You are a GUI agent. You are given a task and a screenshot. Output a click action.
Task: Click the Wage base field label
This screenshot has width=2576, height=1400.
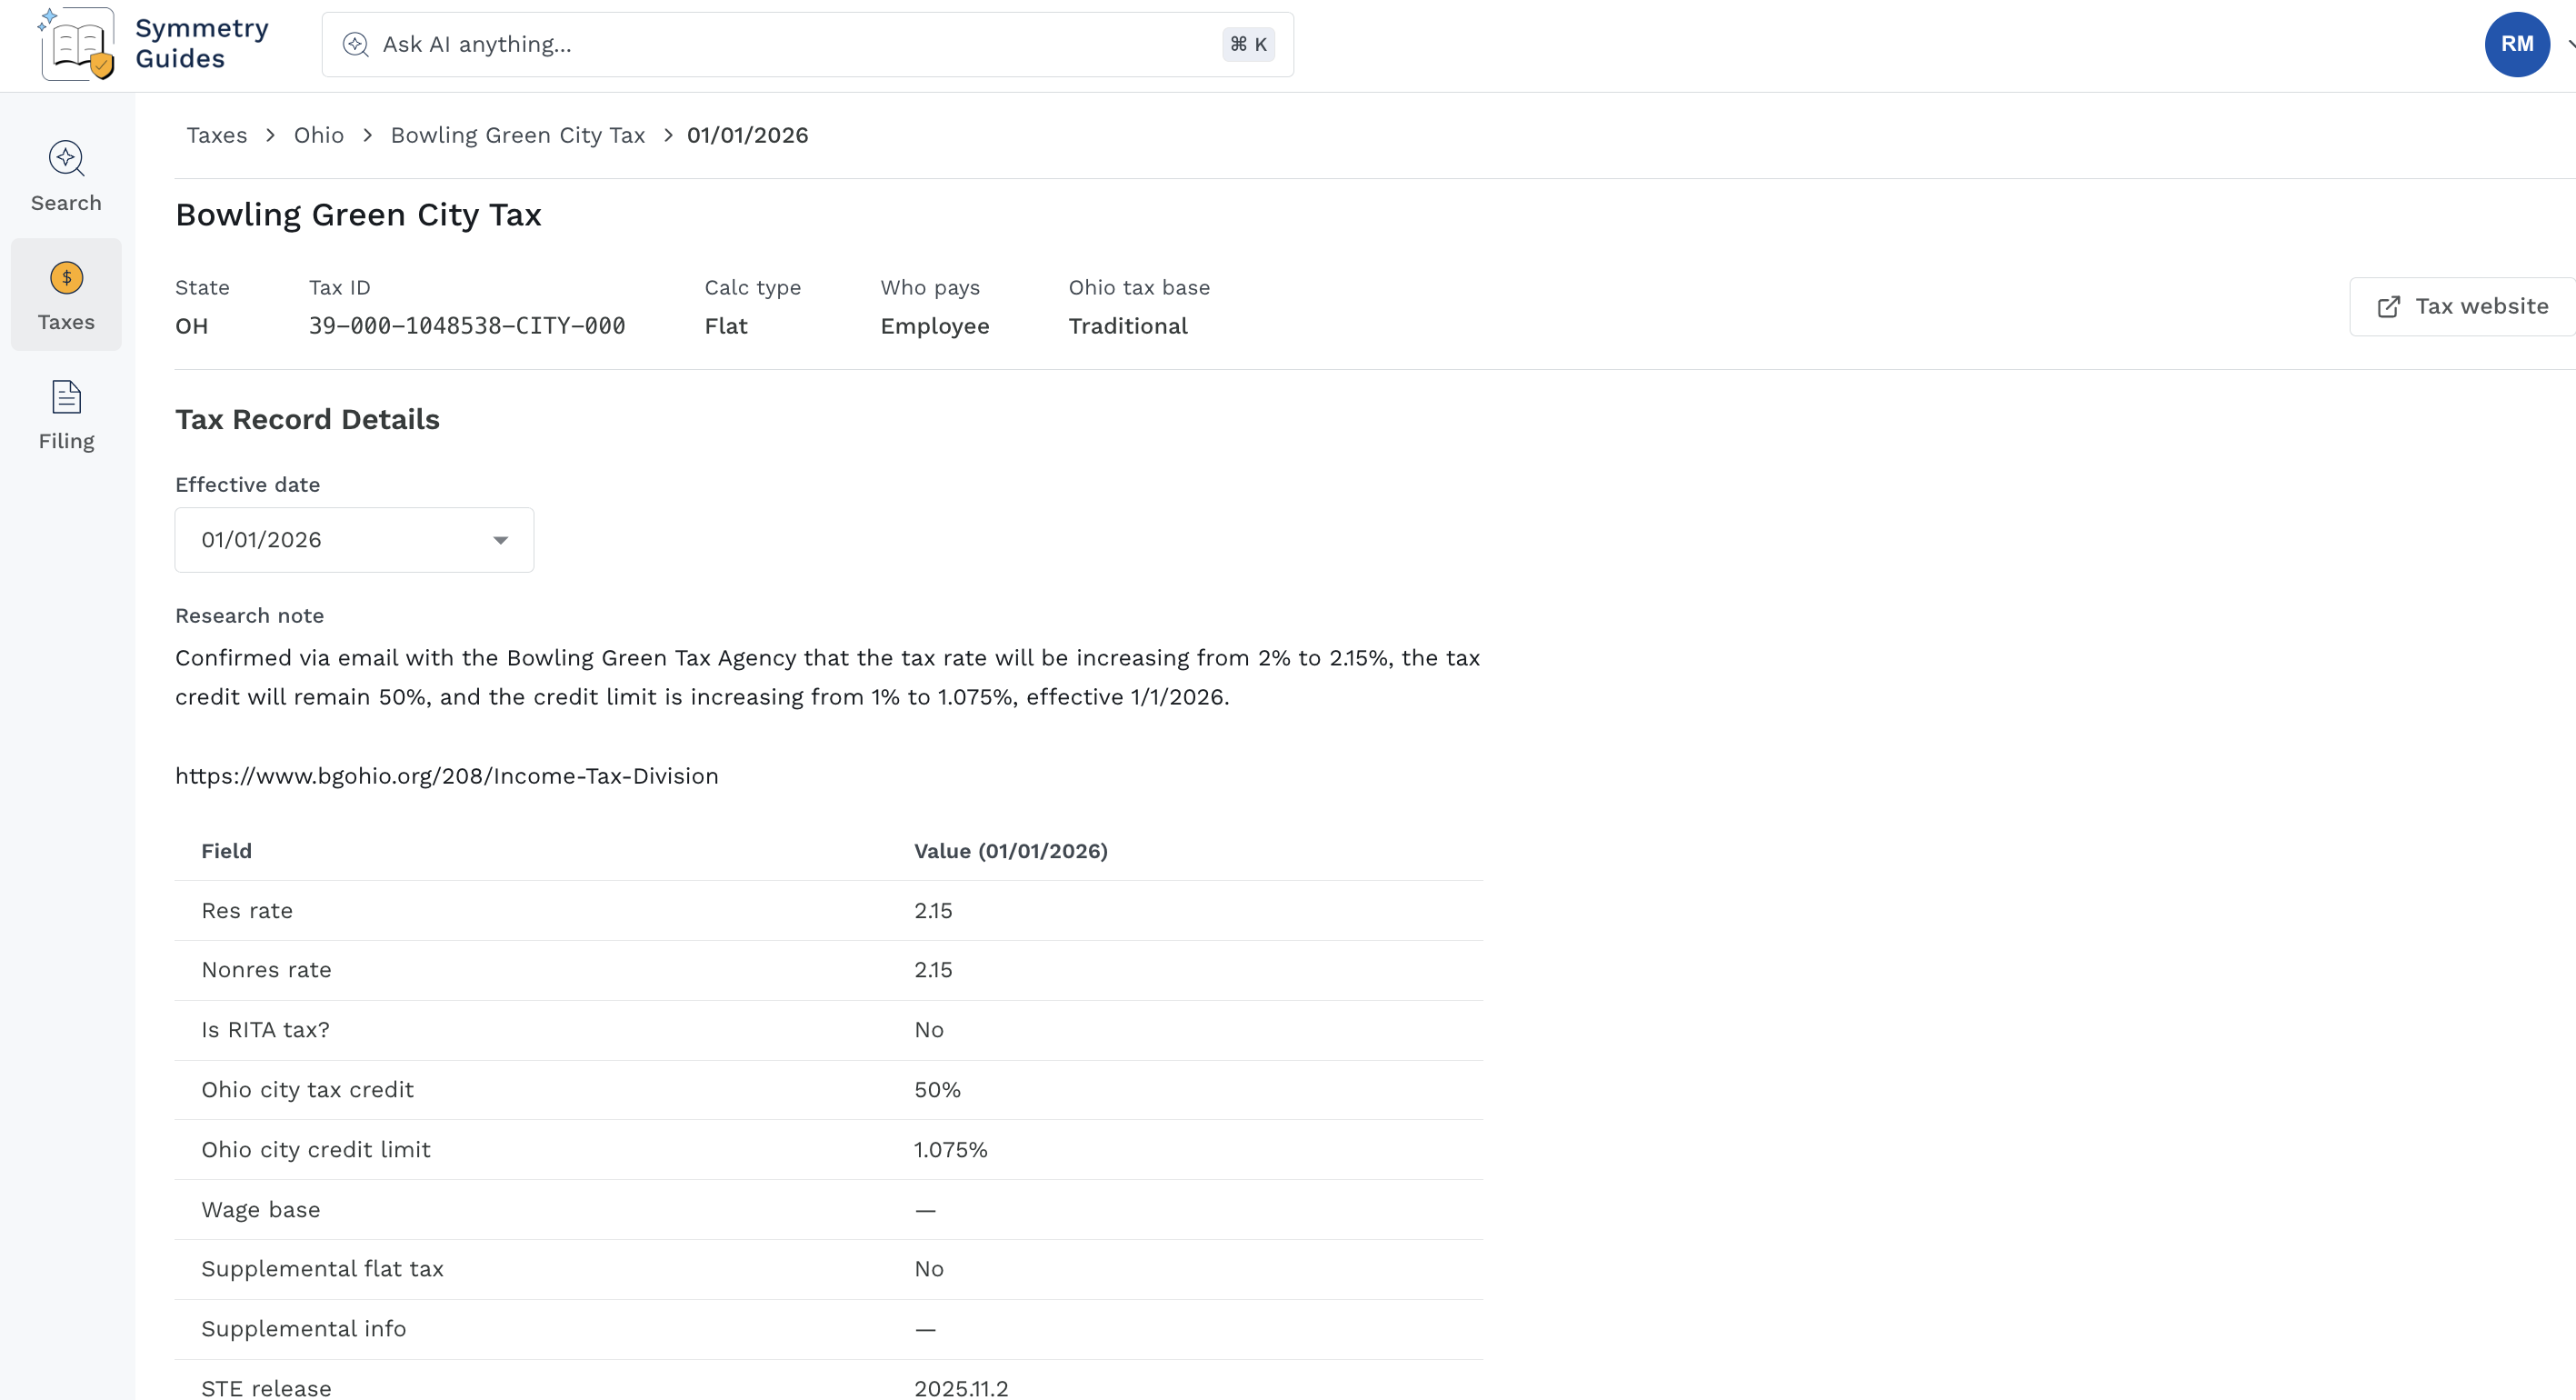(x=260, y=1210)
